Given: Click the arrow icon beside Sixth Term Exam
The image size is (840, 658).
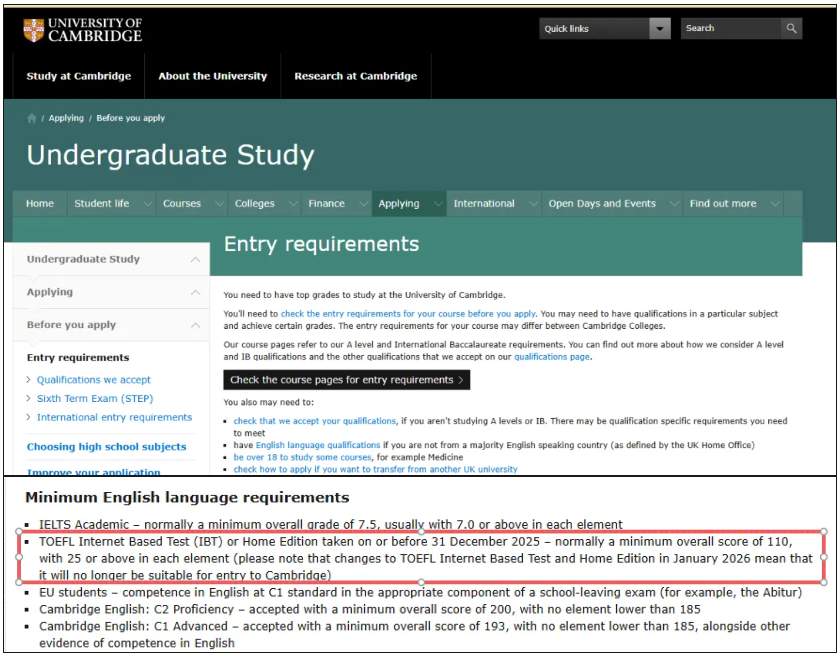Looking at the screenshot, I should [x=30, y=399].
